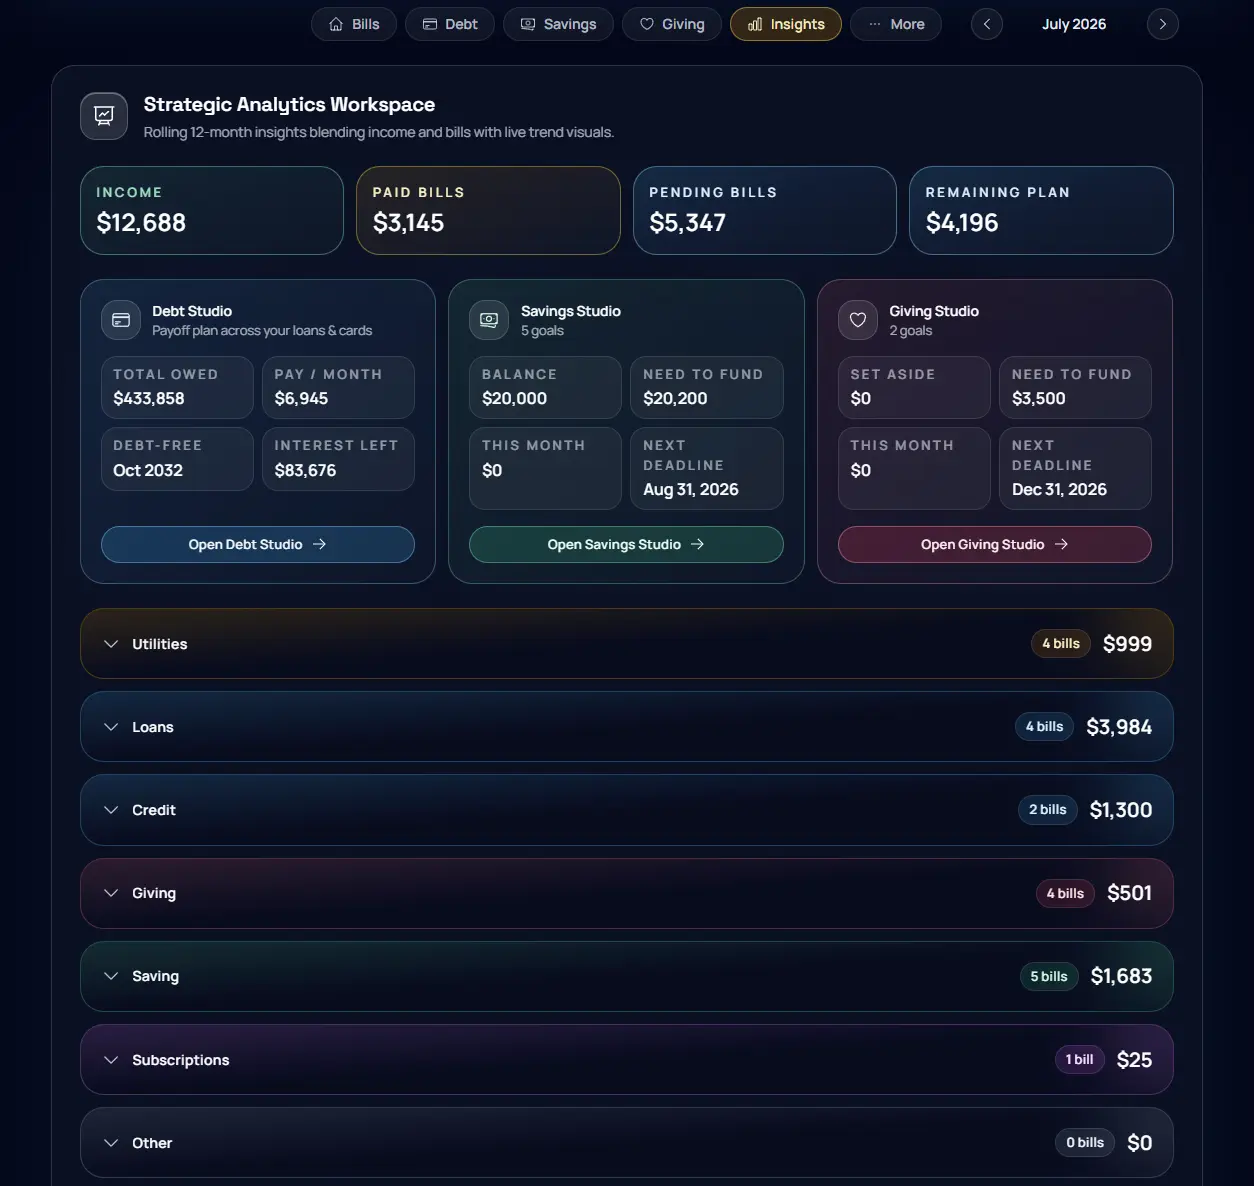Click the July 2026 month label
Viewport: 1254px width, 1186px height.
[1074, 24]
